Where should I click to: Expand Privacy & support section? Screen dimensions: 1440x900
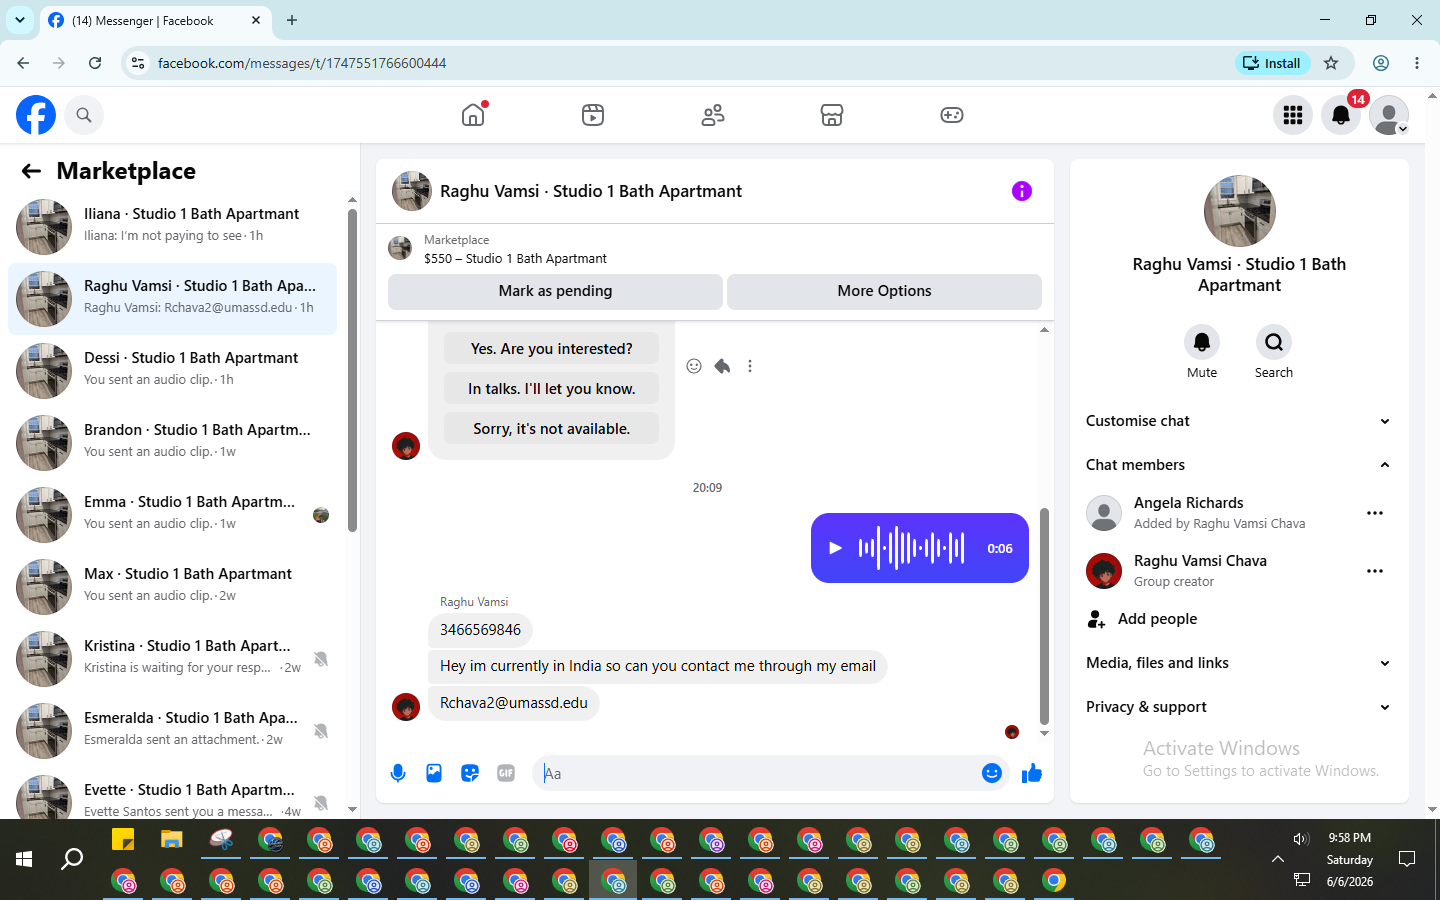click(x=1239, y=707)
